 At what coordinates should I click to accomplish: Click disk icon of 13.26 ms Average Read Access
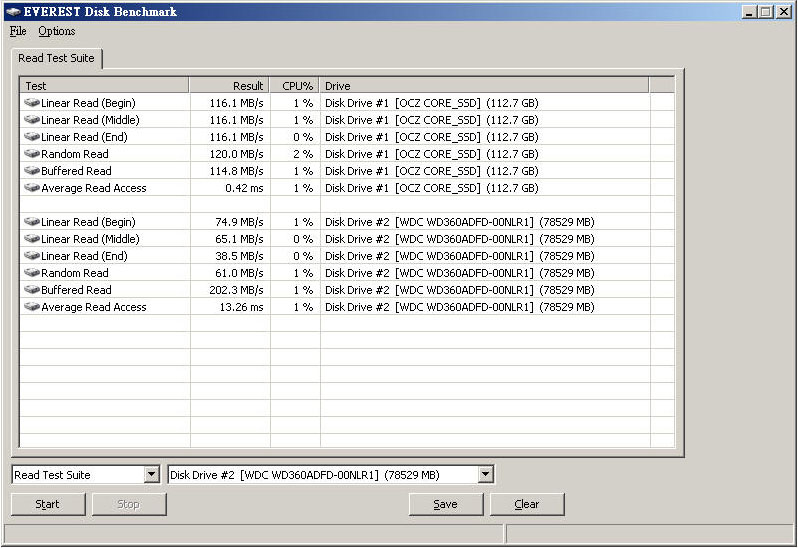31,307
